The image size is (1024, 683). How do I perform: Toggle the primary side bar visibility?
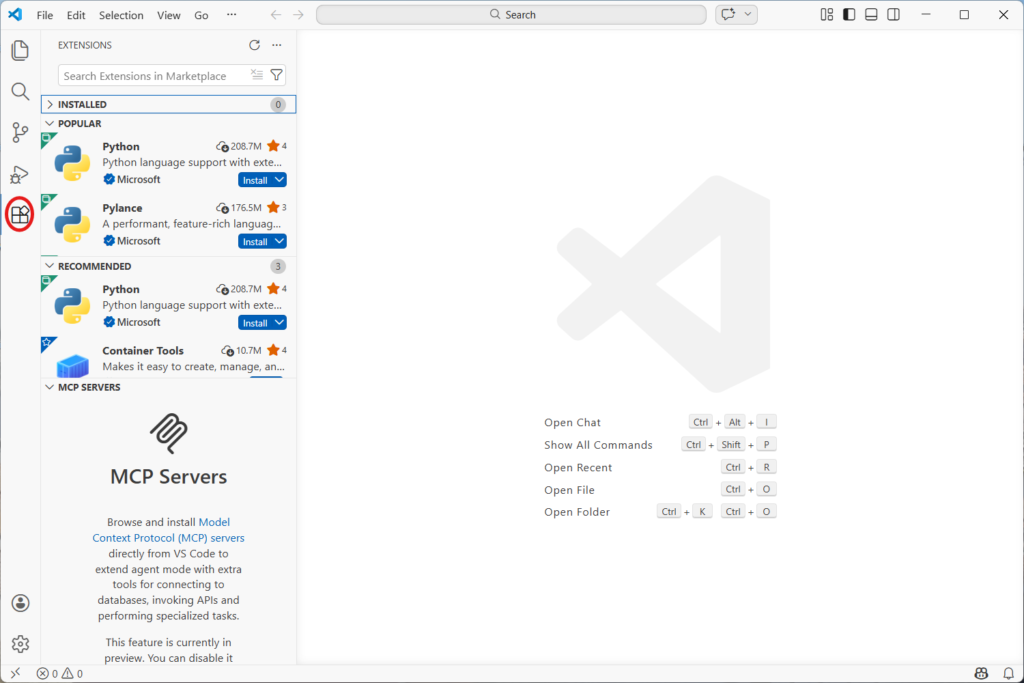point(849,14)
